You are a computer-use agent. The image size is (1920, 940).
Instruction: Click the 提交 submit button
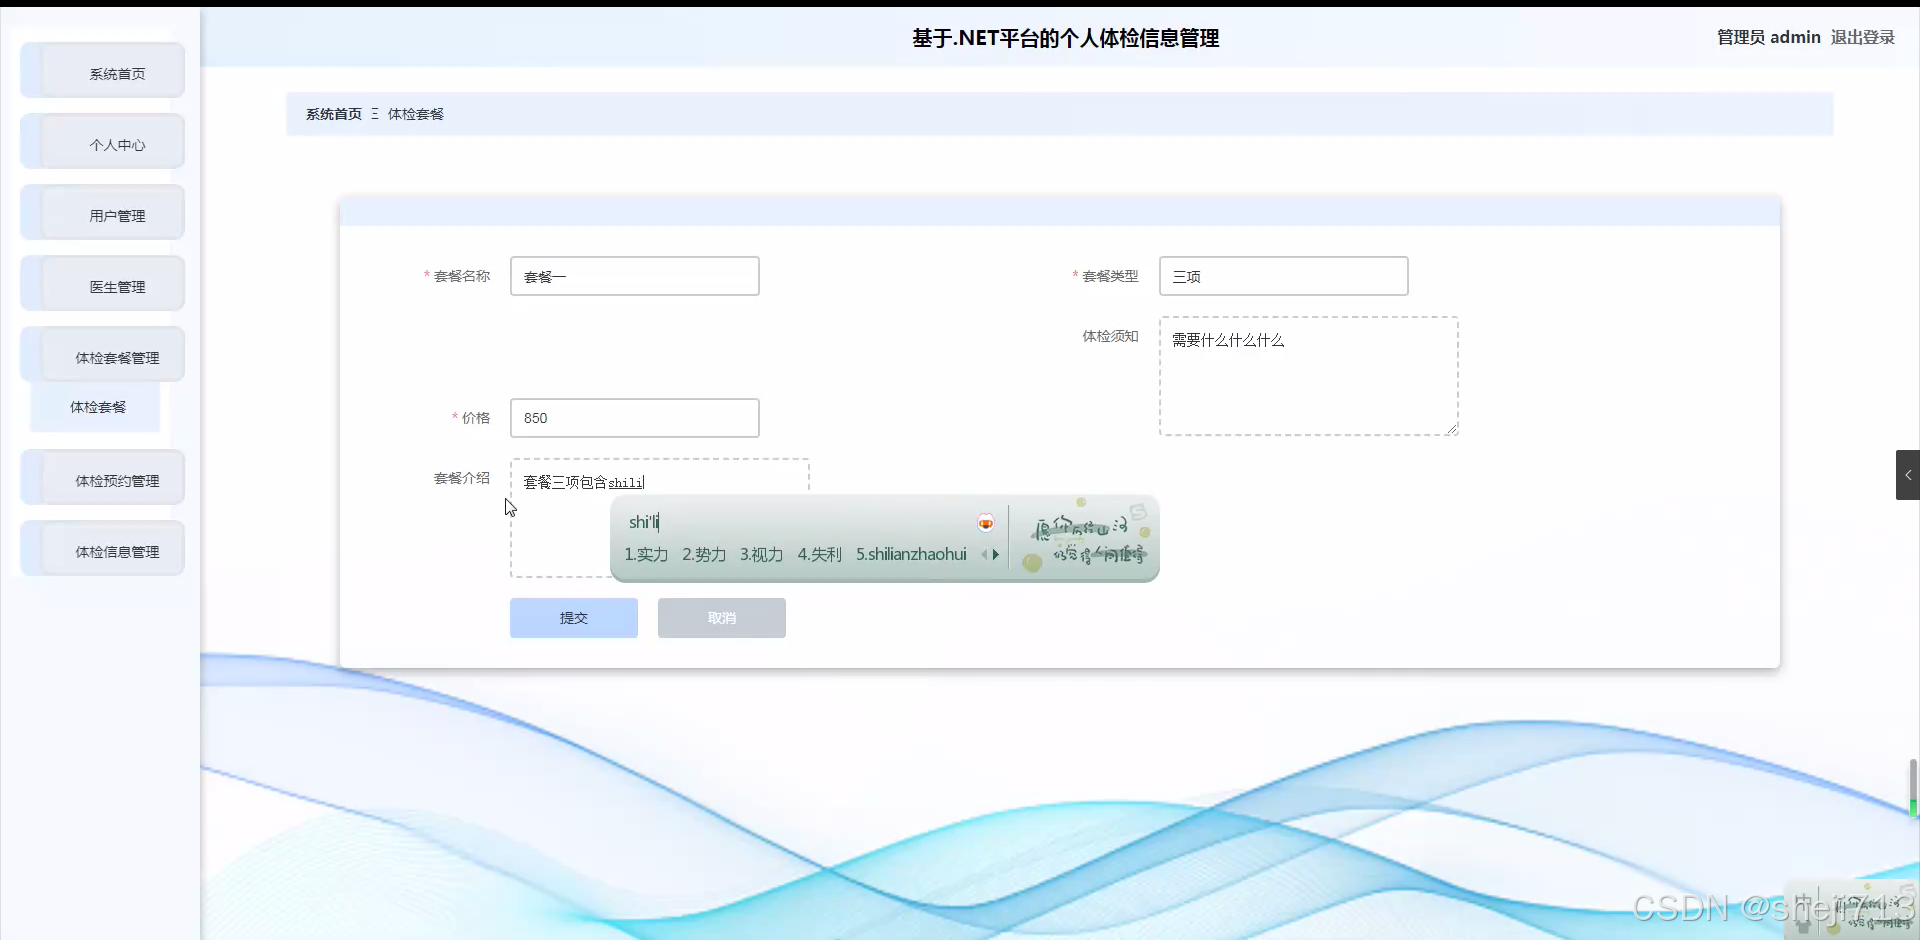click(573, 617)
